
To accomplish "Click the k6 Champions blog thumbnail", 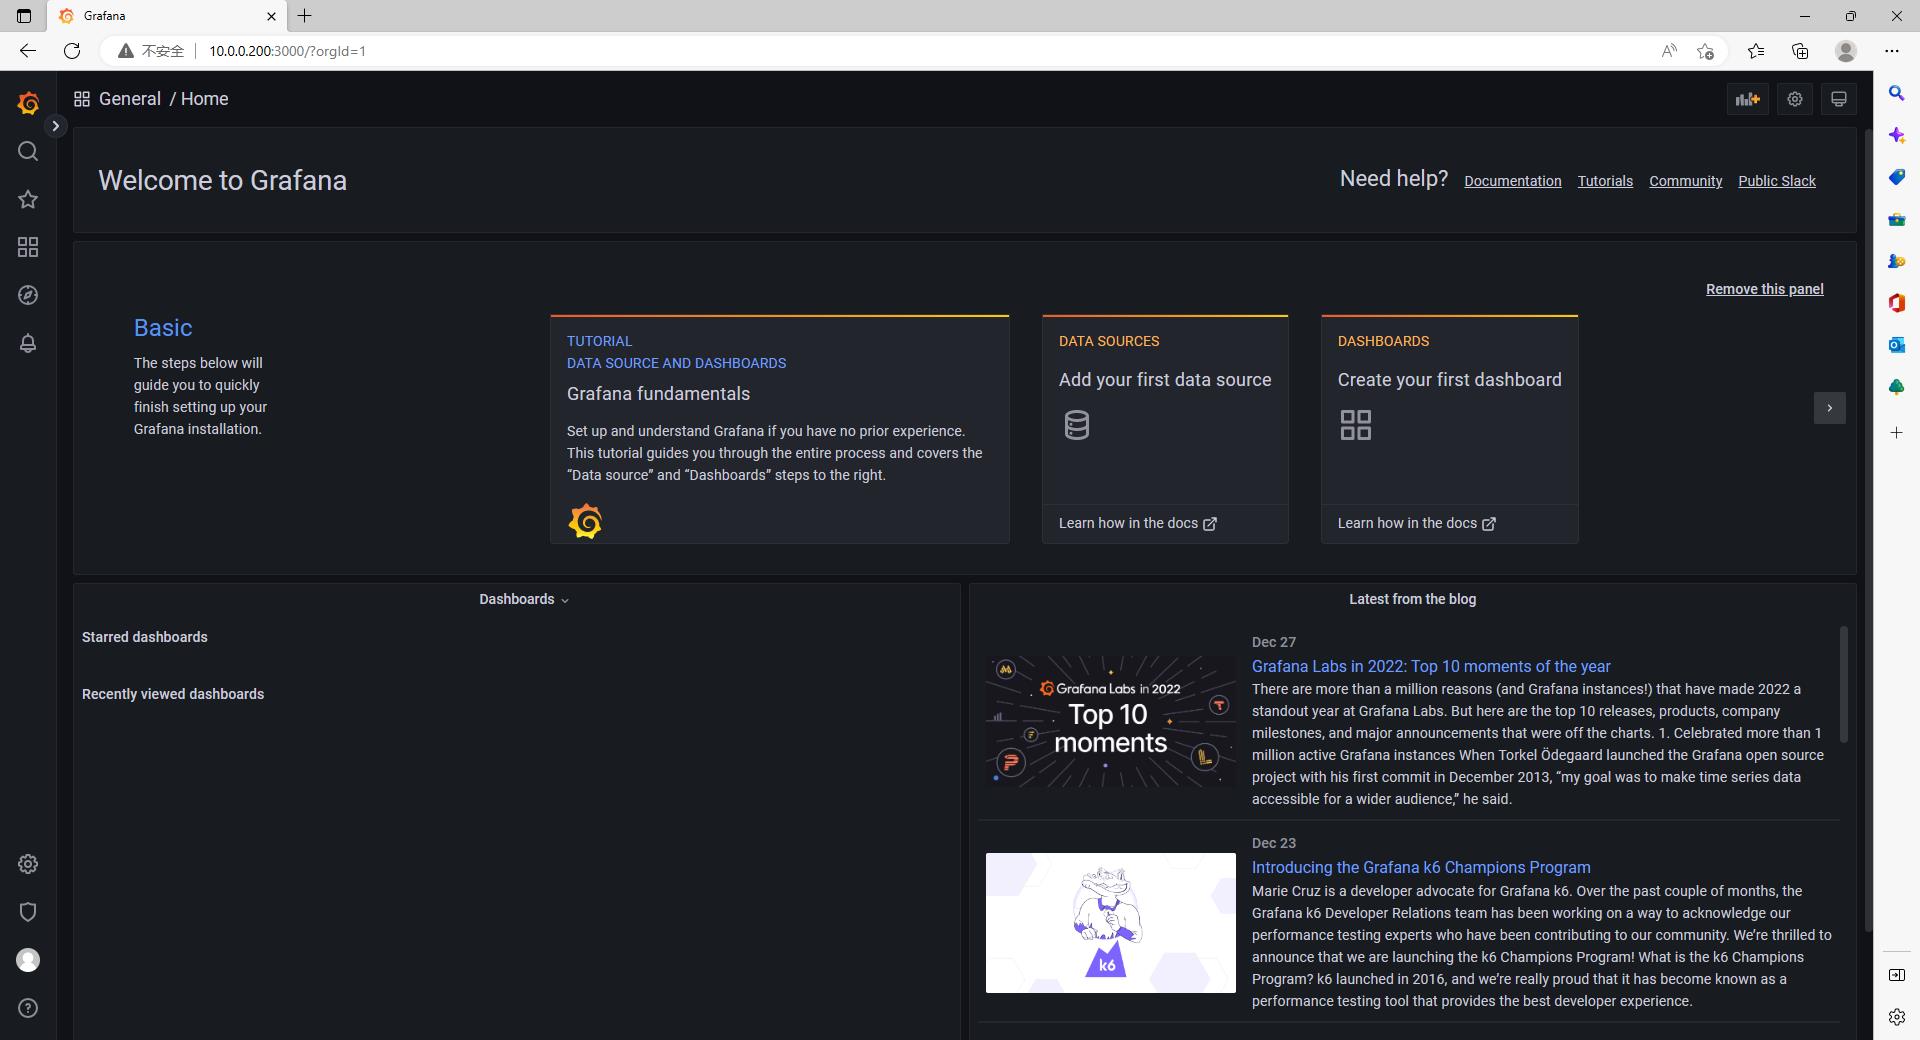I will click(1110, 923).
